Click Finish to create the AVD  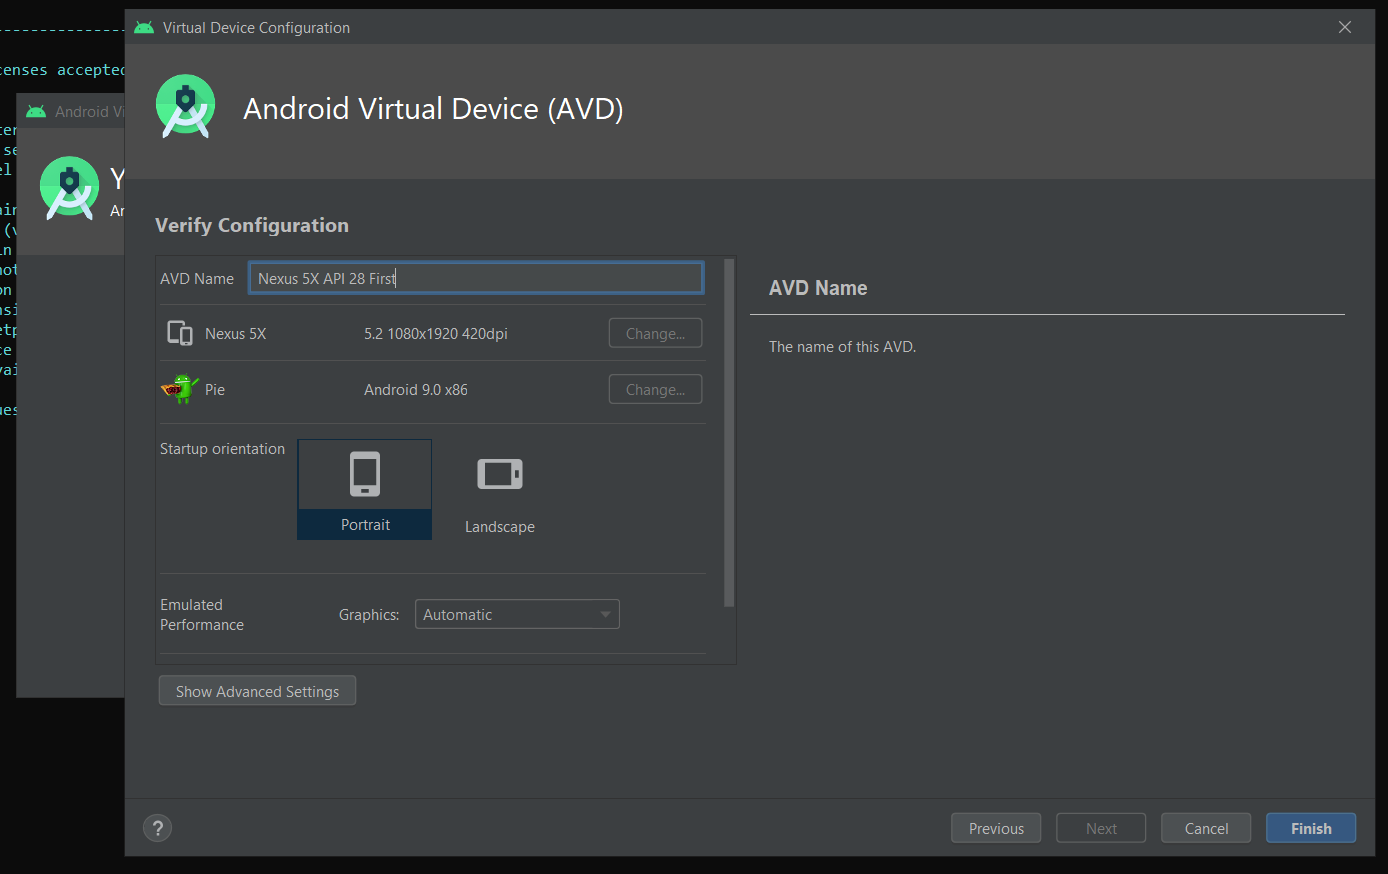tap(1311, 828)
